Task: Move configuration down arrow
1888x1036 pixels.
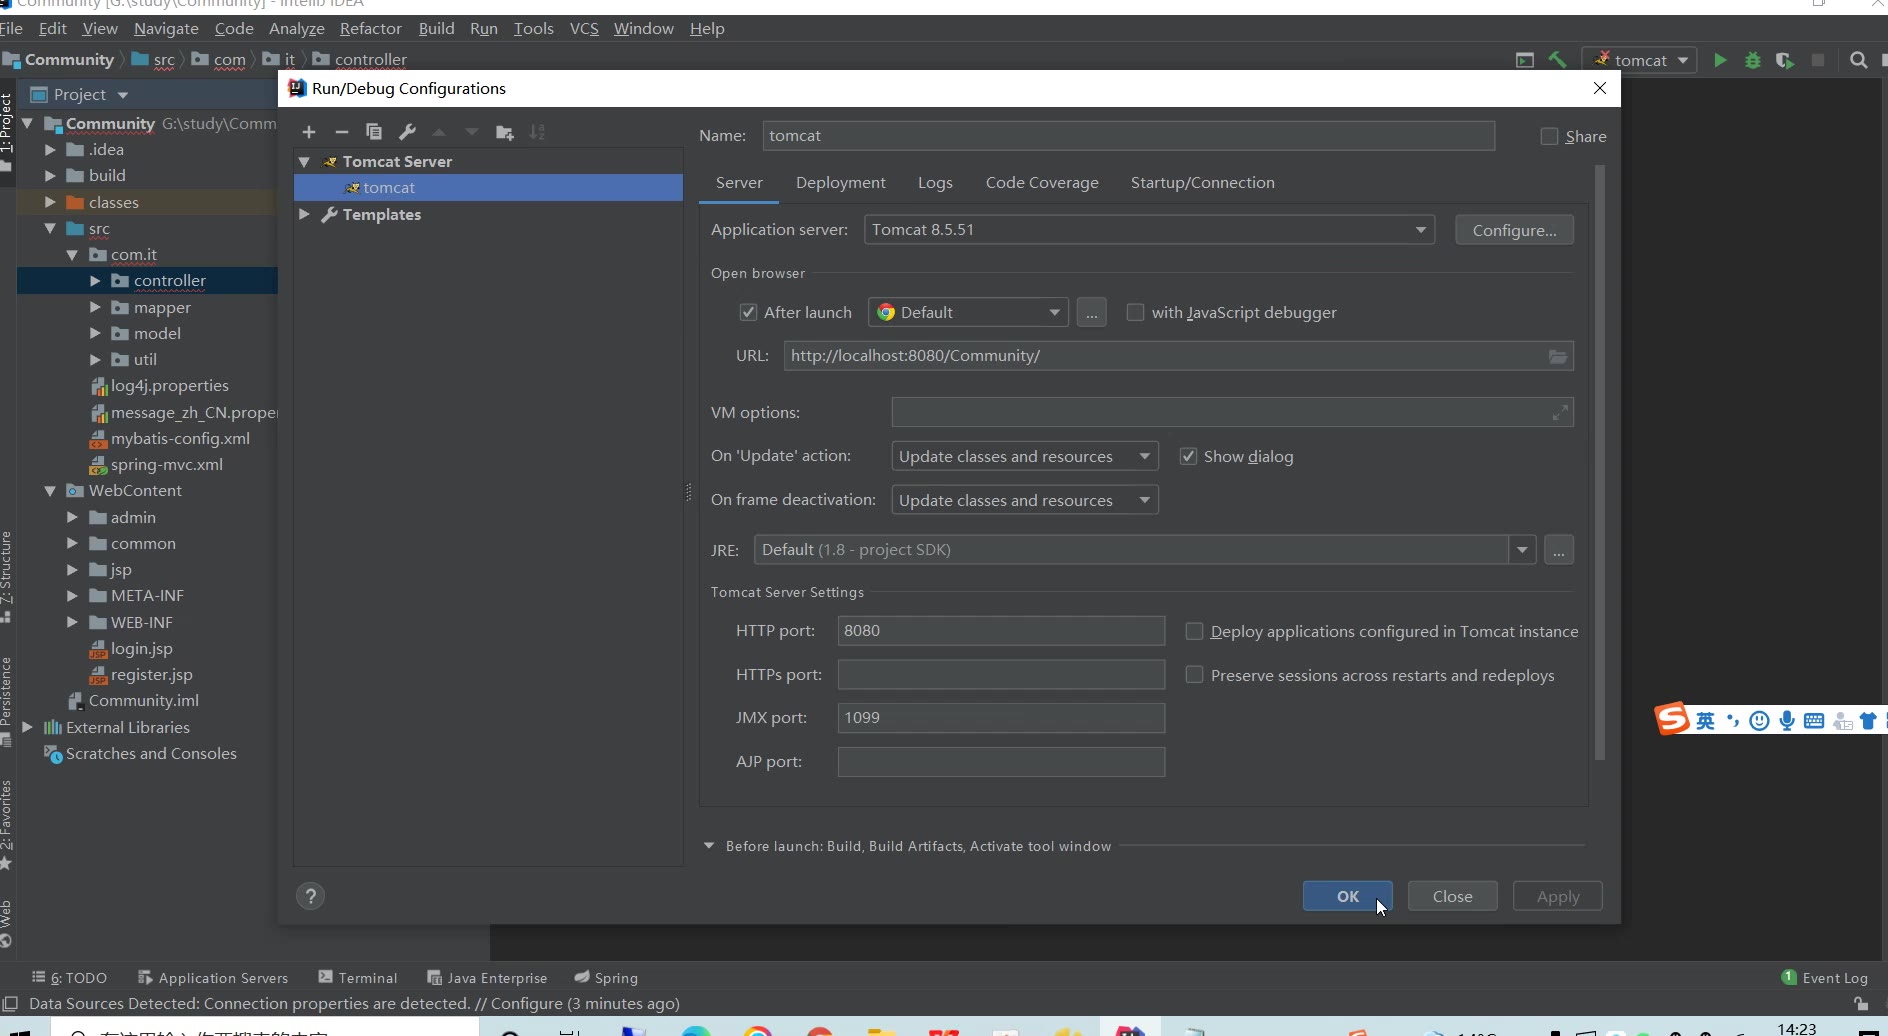Action: pyautogui.click(x=472, y=132)
